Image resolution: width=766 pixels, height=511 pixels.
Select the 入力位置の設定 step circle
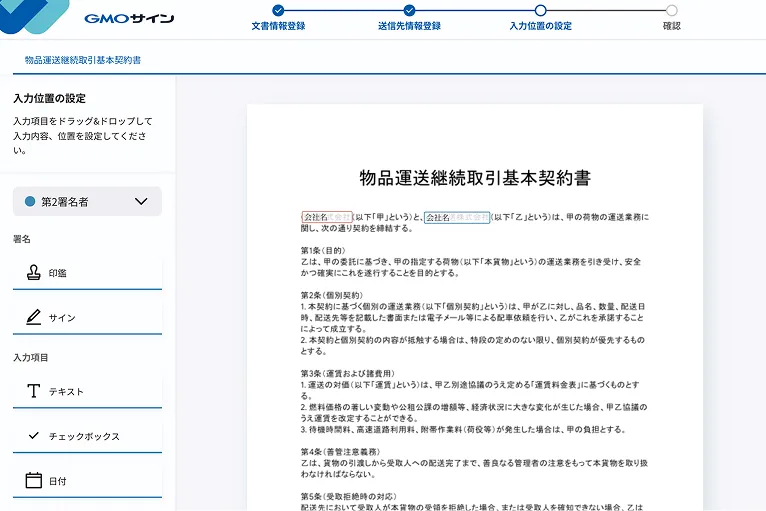(x=540, y=10)
